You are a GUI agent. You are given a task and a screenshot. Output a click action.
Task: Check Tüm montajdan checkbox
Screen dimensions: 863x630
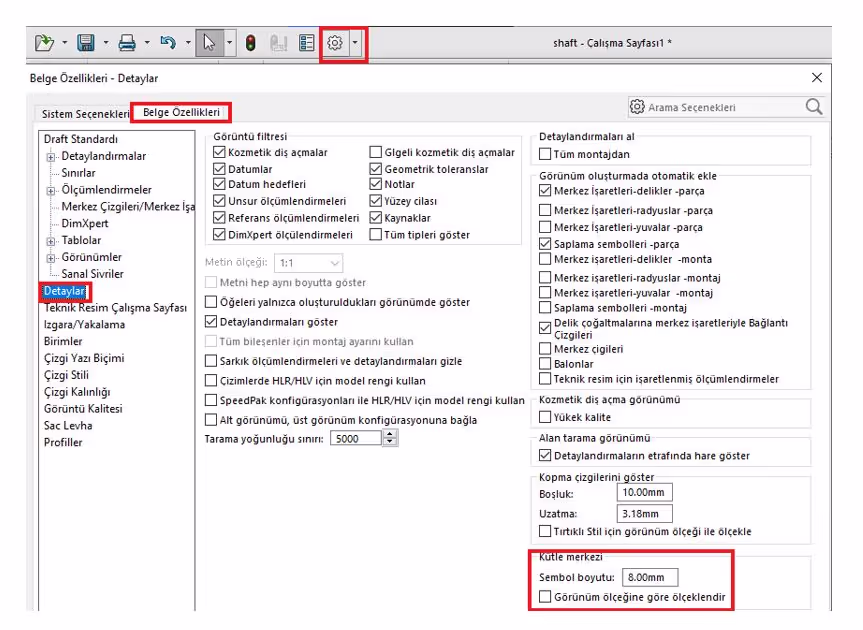coord(545,154)
